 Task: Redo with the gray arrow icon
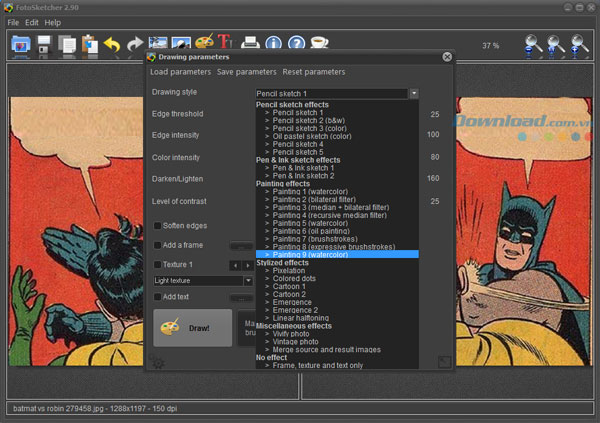coord(134,45)
